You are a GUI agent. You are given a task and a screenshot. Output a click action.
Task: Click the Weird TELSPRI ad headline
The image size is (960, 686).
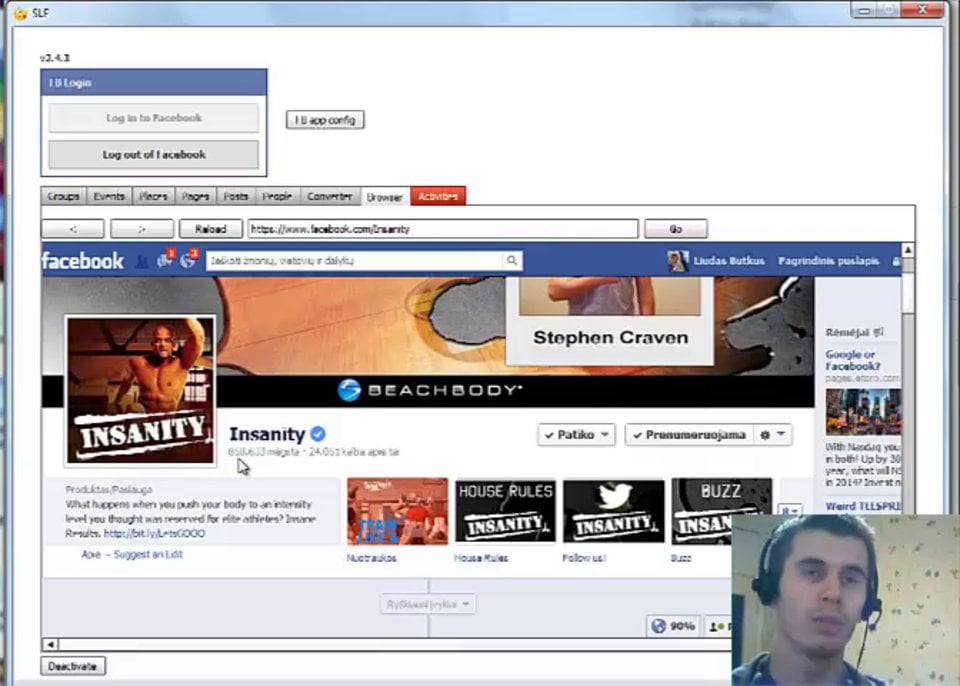pos(863,507)
